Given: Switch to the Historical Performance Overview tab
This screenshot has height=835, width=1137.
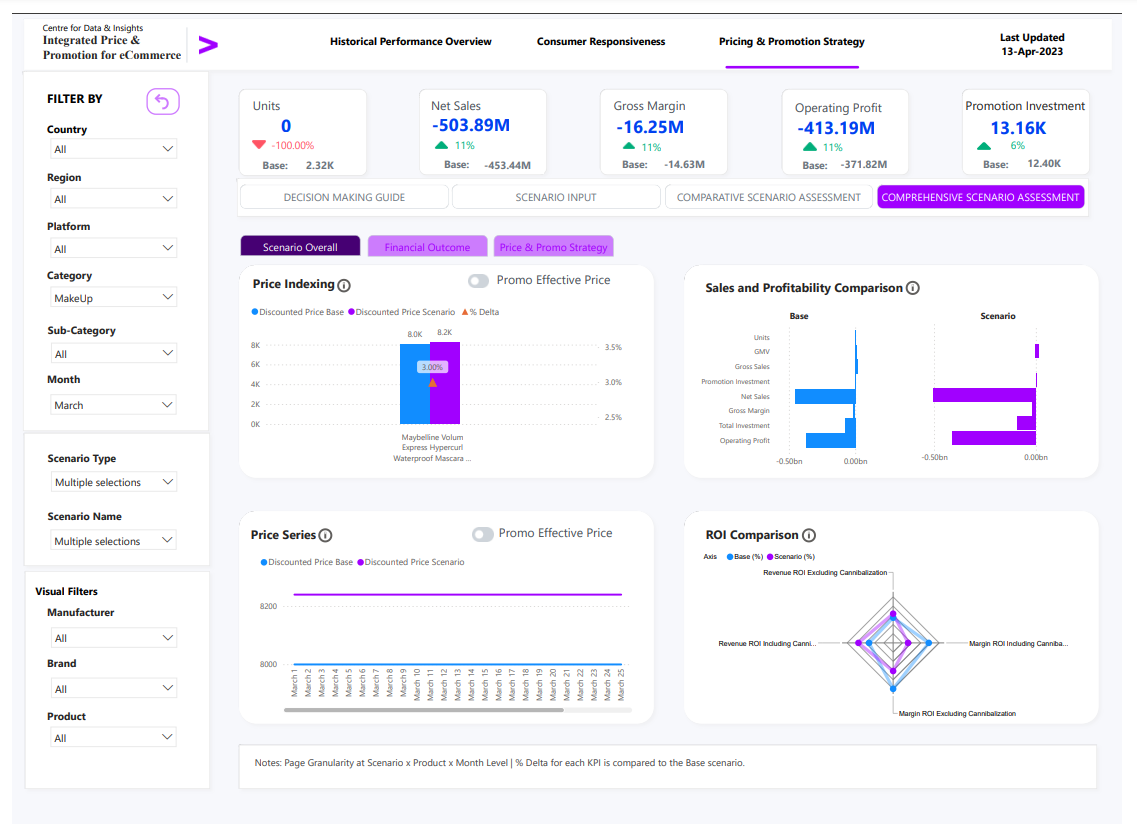Looking at the screenshot, I should (411, 41).
